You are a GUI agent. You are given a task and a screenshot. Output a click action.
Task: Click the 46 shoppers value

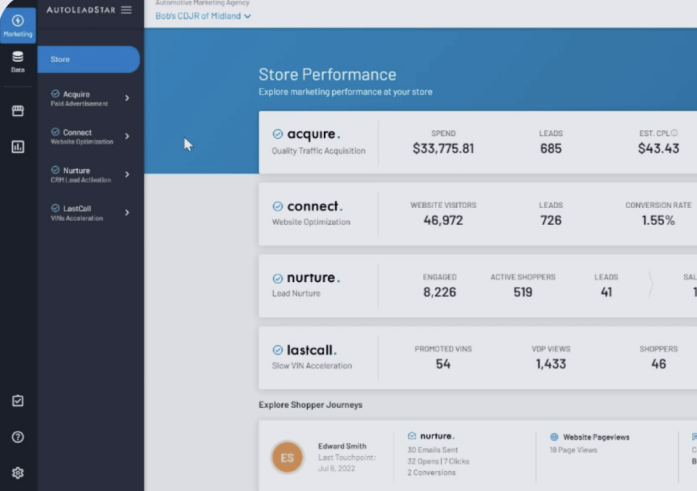pyautogui.click(x=658, y=364)
